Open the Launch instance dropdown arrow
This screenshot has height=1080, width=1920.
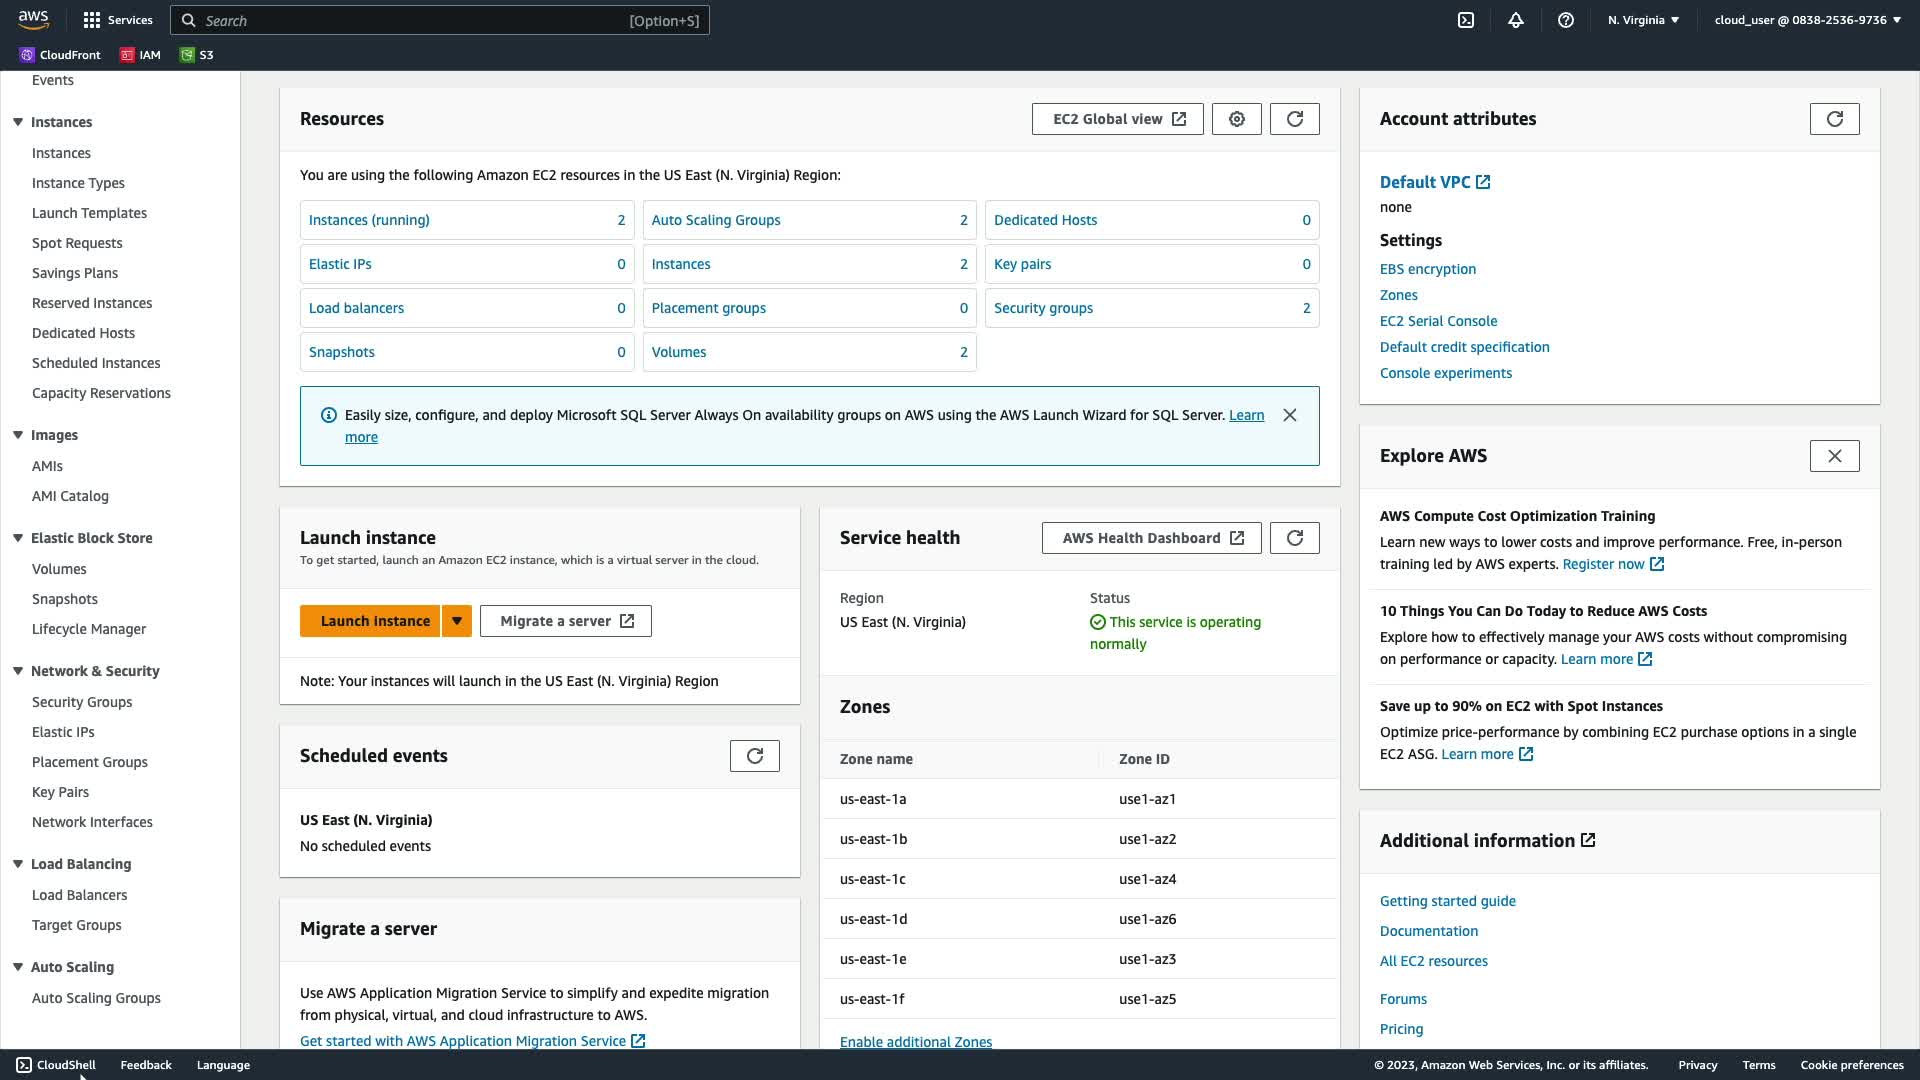click(x=457, y=621)
